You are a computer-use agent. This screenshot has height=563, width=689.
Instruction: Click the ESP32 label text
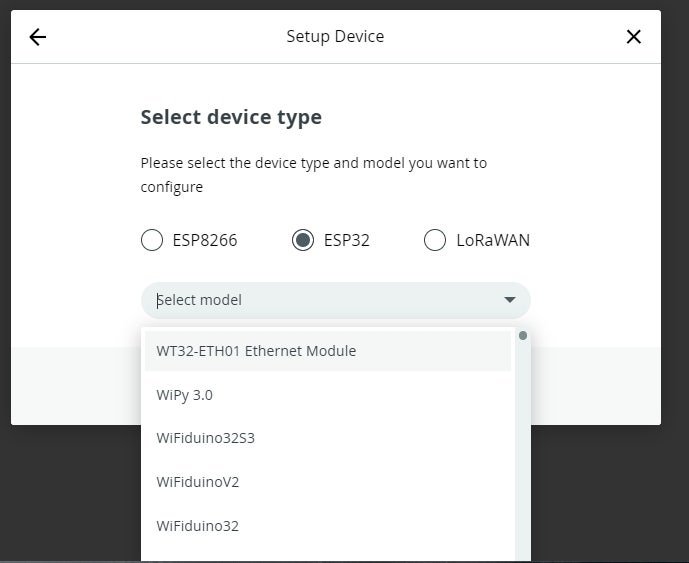coord(347,240)
